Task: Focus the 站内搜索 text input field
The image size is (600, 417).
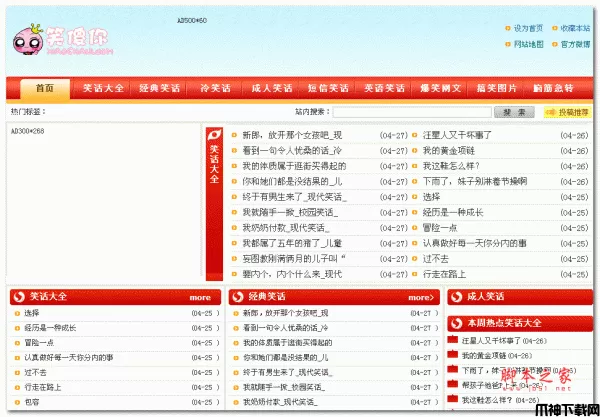Action: pos(412,113)
